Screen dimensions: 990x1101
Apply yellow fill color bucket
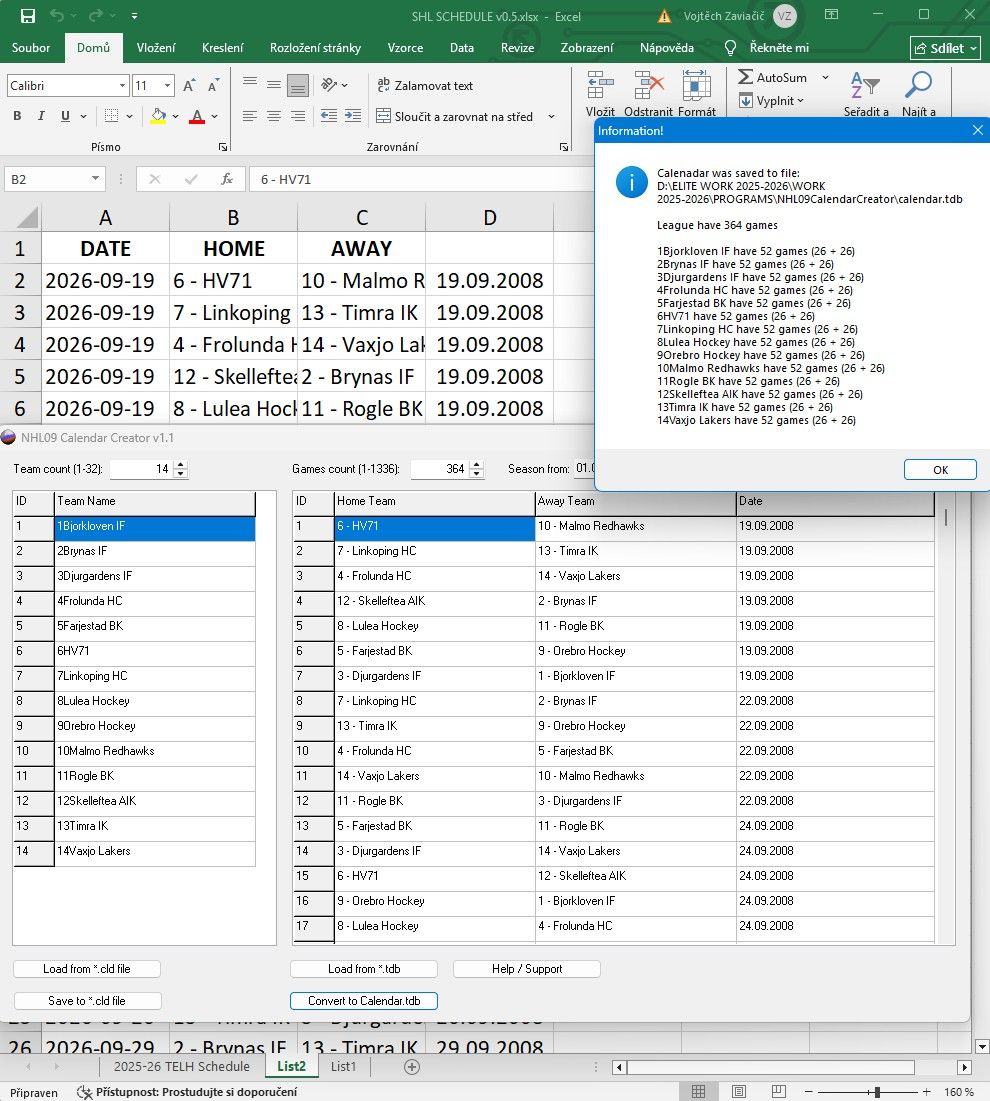click(158, 116)
